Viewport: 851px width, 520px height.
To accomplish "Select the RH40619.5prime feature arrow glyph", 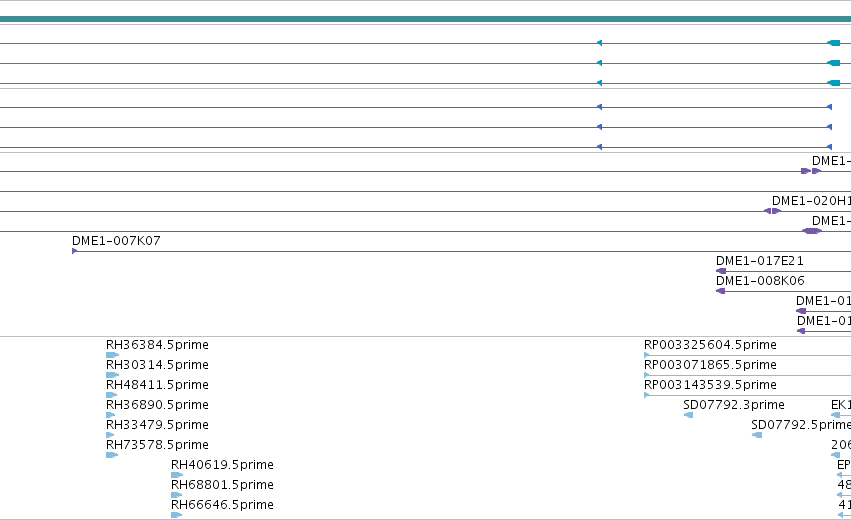I will pyautogui.click(x=177, y=475).
